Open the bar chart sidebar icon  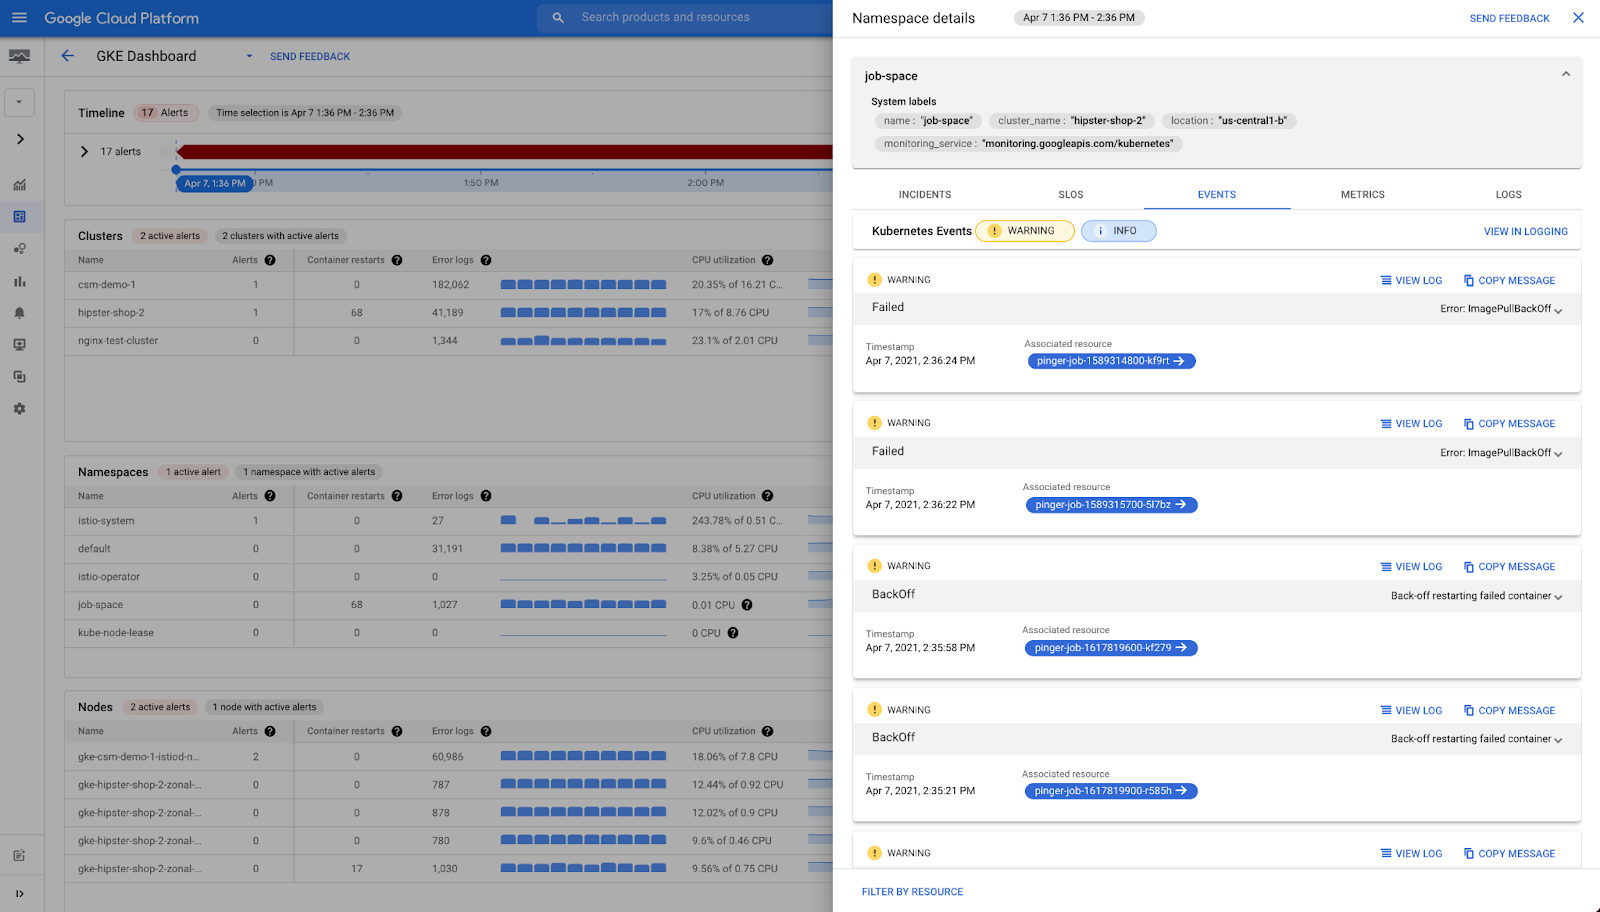[19, 281]
